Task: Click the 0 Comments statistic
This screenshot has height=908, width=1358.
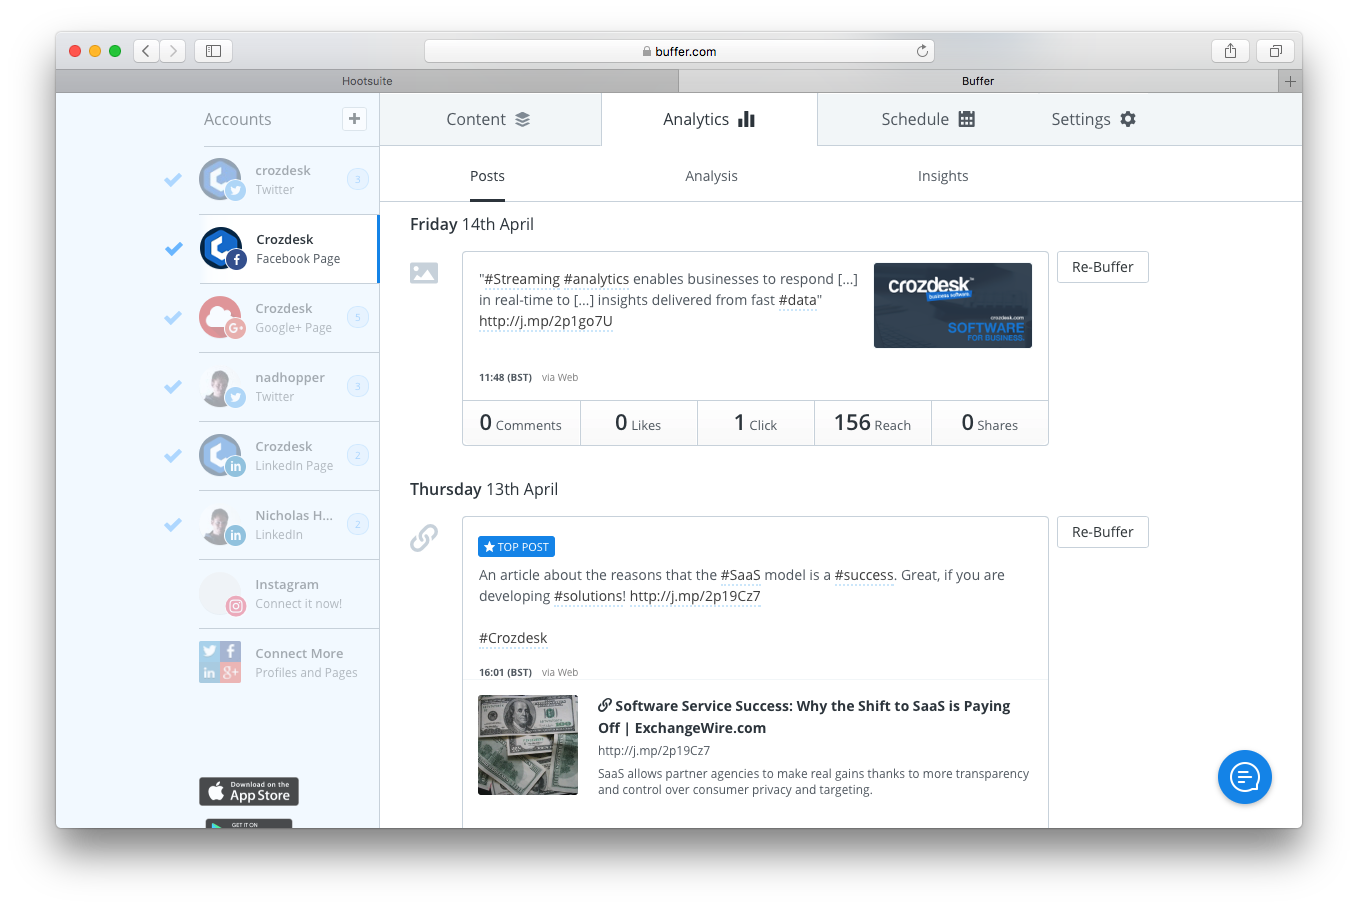Action: point(521,423)
